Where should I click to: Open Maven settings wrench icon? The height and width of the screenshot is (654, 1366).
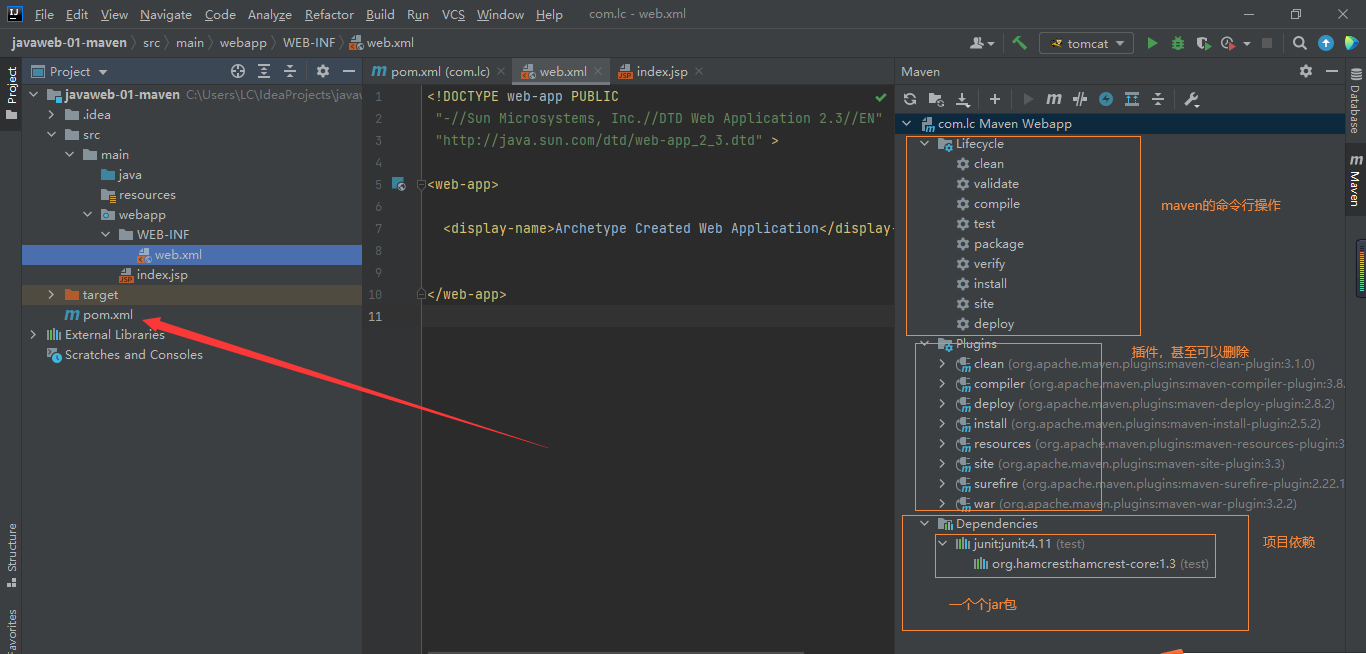point(1191,99)
